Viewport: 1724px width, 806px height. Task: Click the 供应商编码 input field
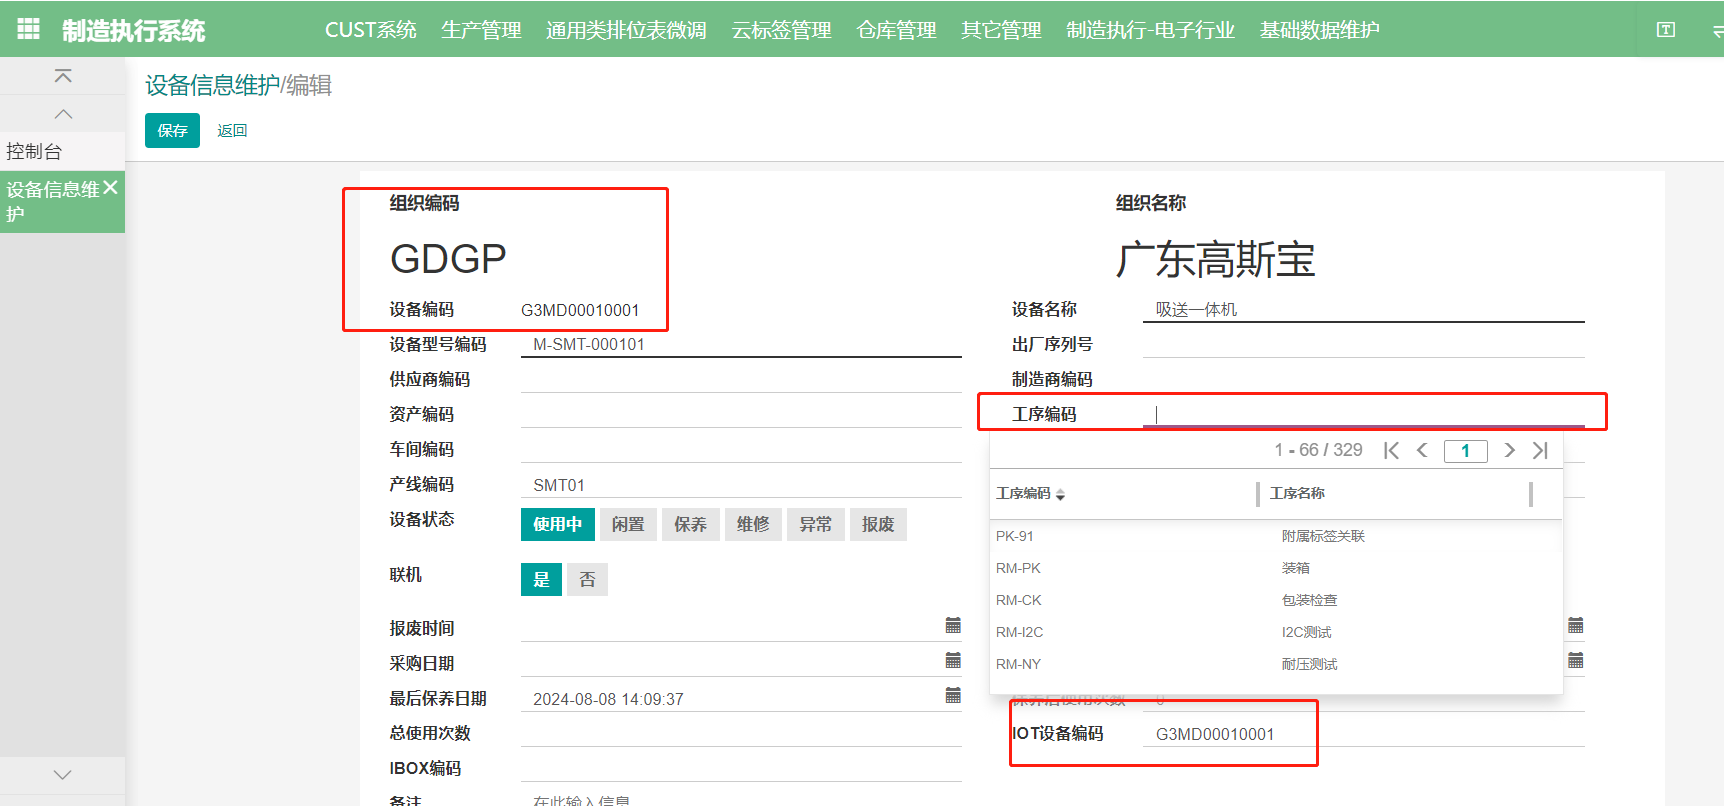coord(741,379)
